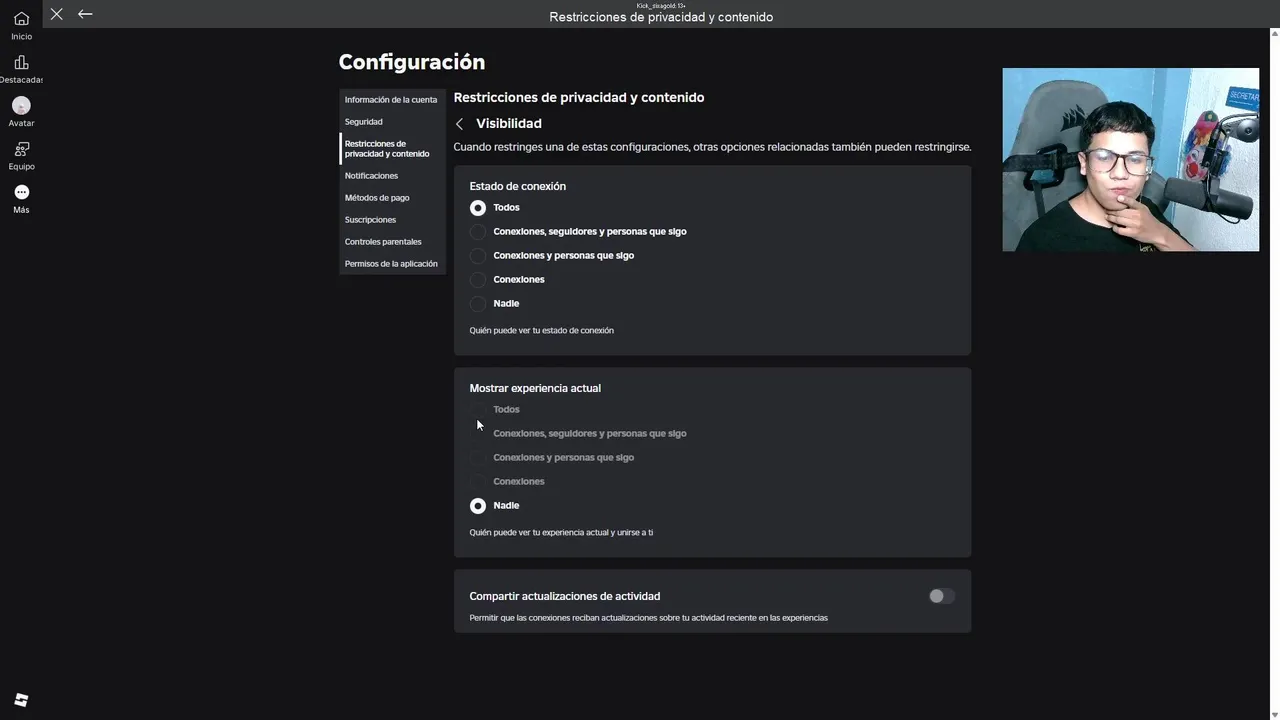Open the Avatar sidebar icon
Viewport: 1280px width, 720px height.
21,106
